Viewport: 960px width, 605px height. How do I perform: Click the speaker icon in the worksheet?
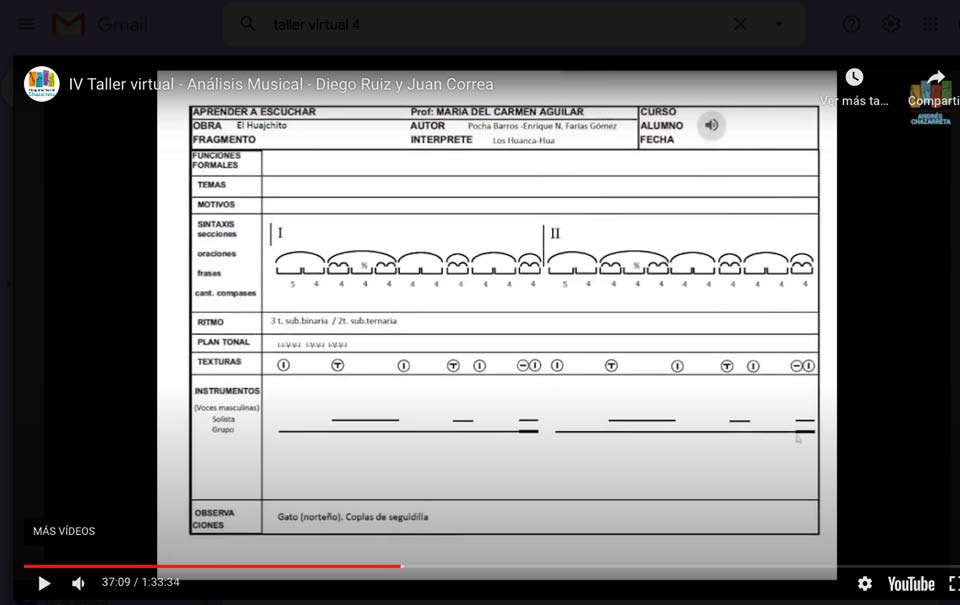[x=711, y=125]
